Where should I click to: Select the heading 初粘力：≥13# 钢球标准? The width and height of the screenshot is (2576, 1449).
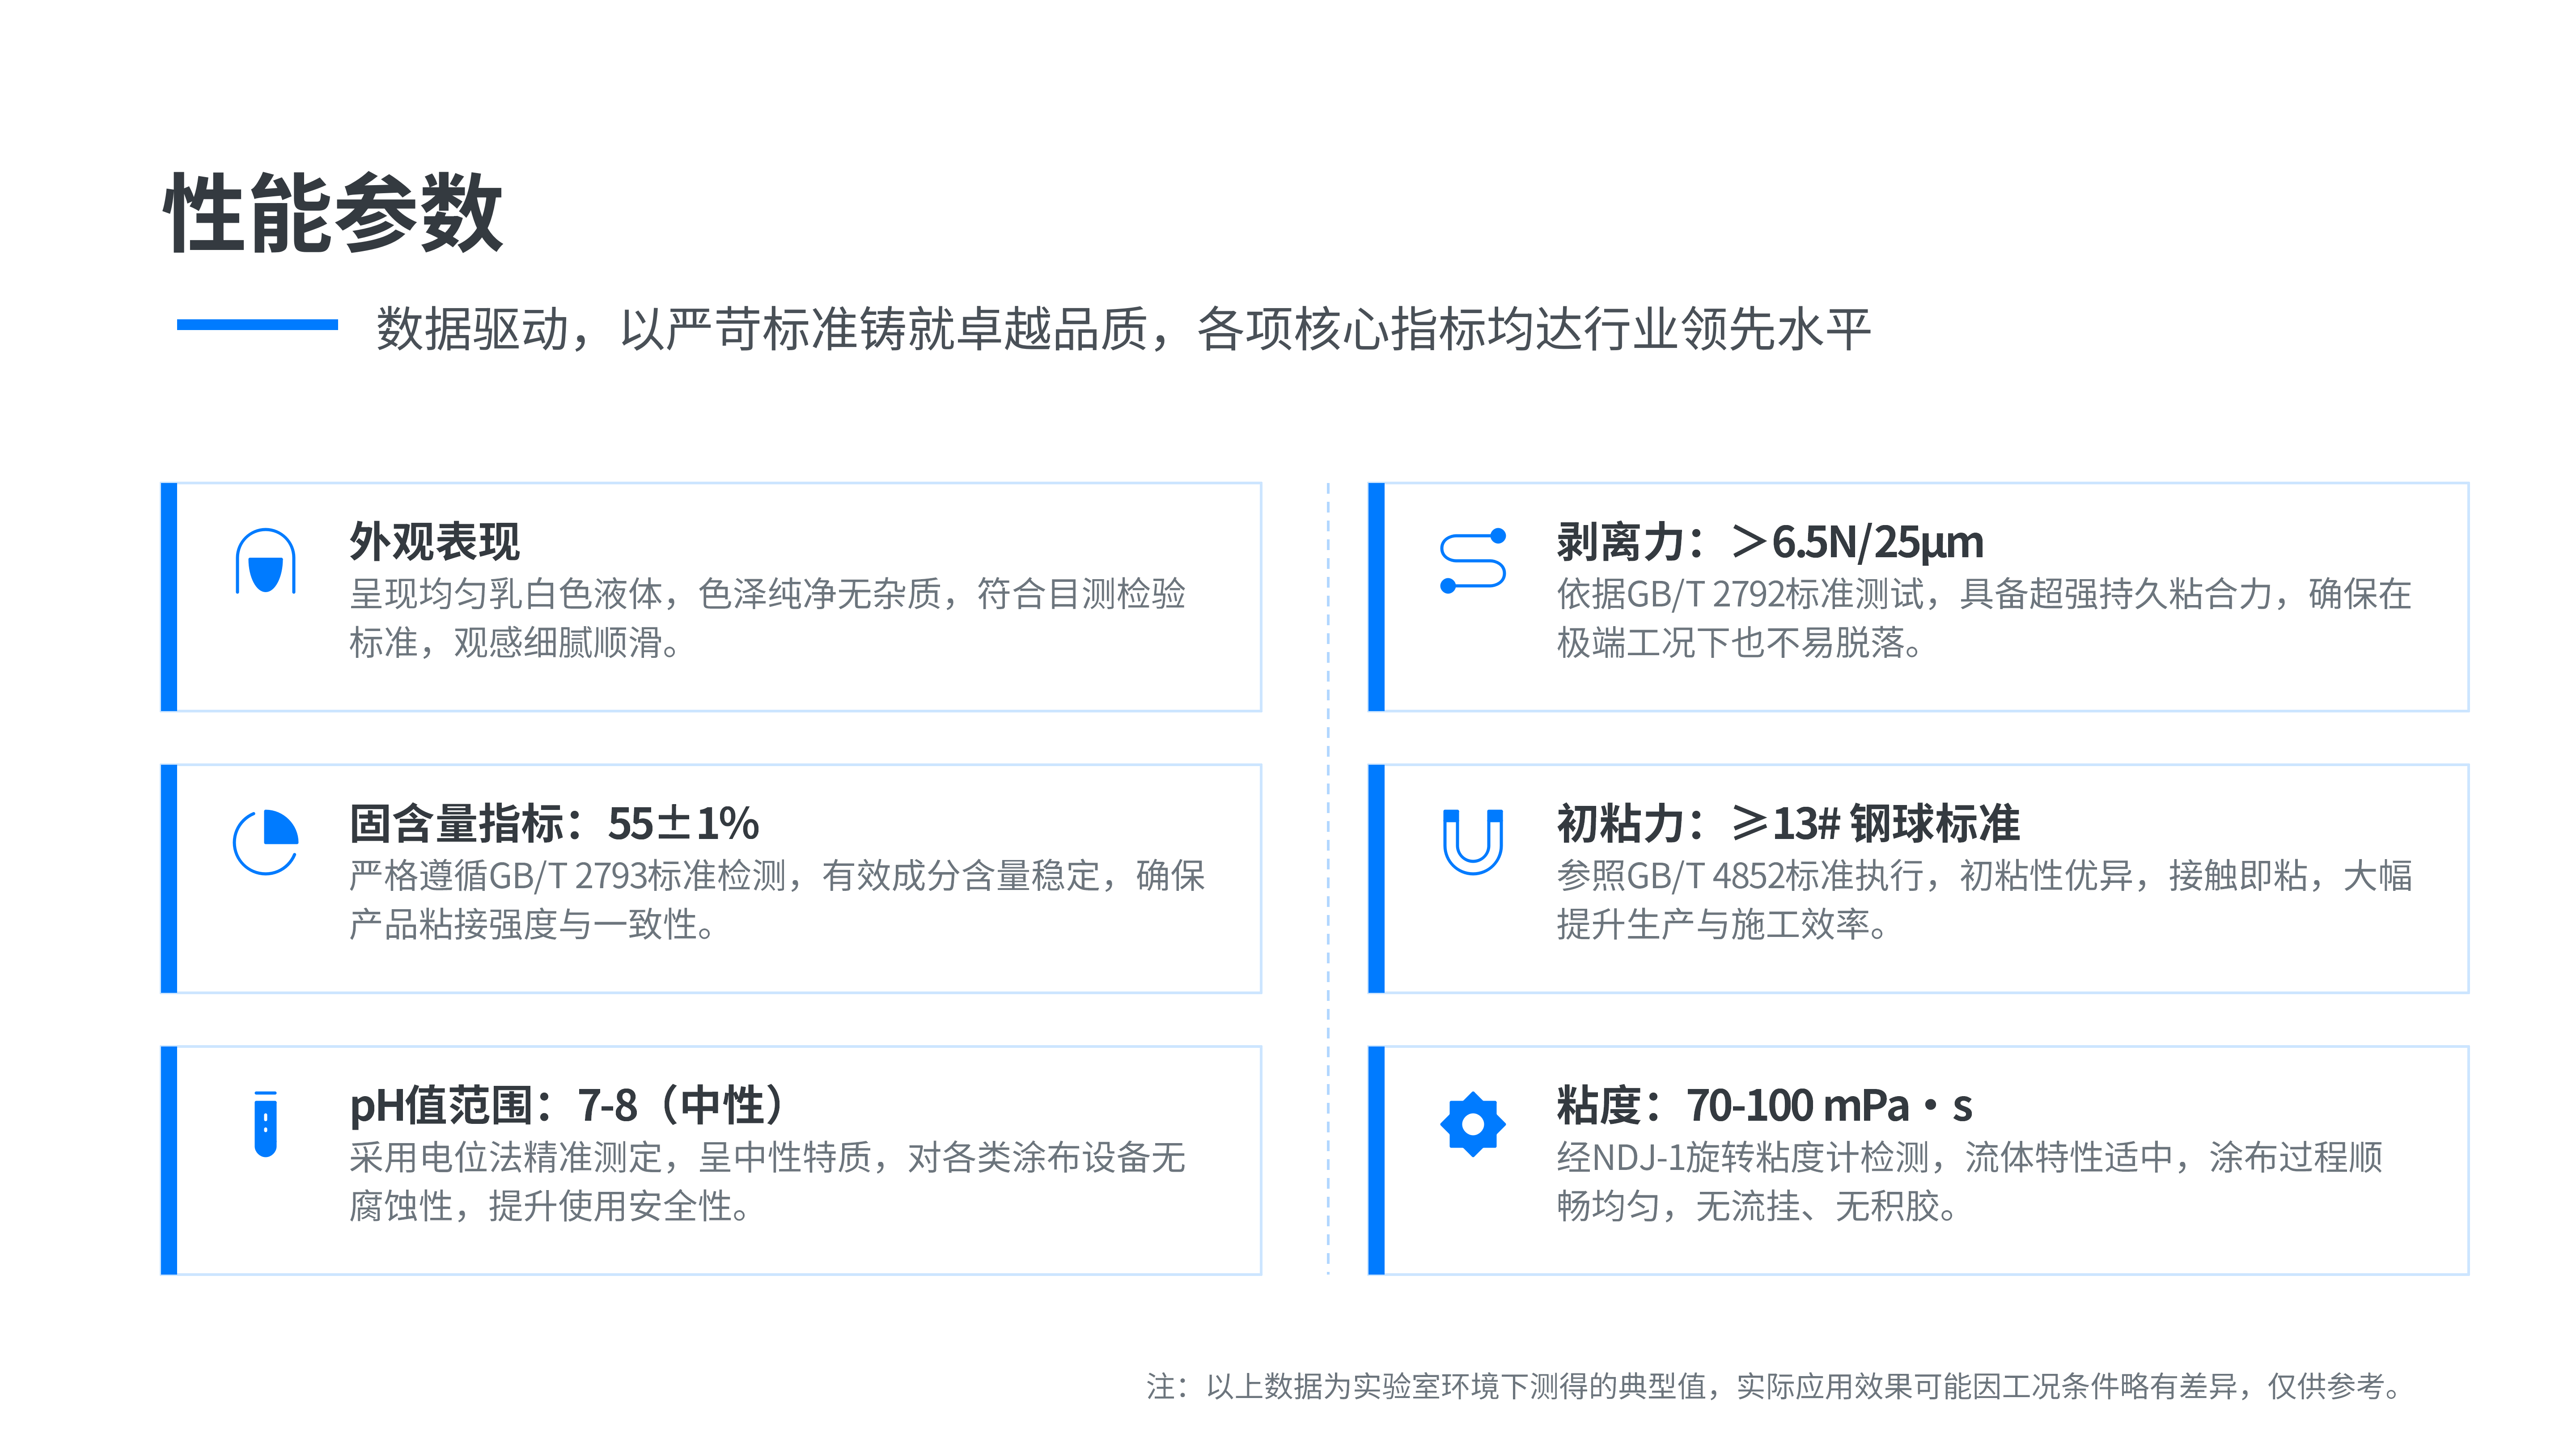pyautogui.click(x=1788, y=824)
